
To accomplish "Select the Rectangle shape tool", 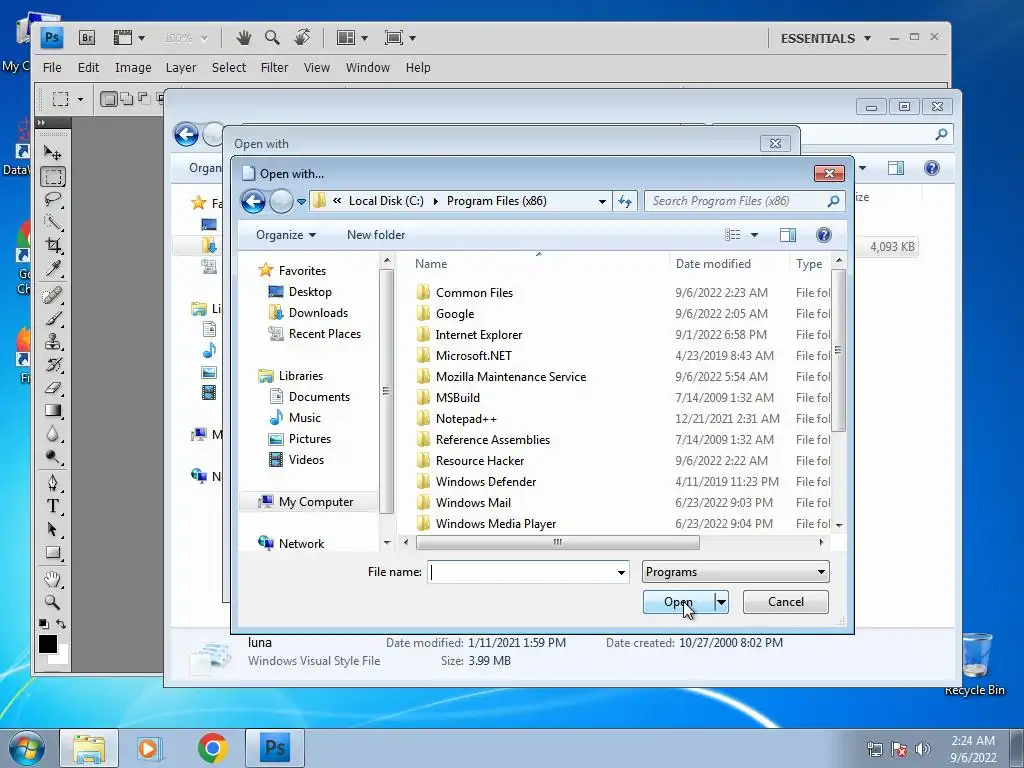I will pyautogui.click(x=52, y=553).
